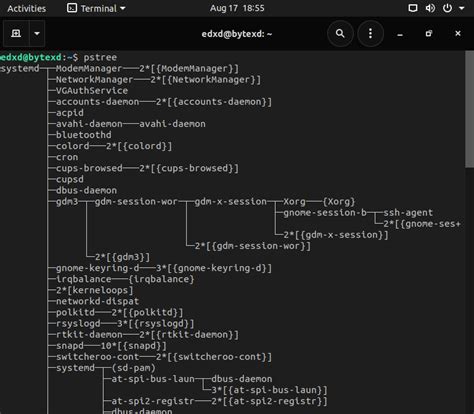Click the networkd-dispat line
474x414 pixels.
(97, 301)
